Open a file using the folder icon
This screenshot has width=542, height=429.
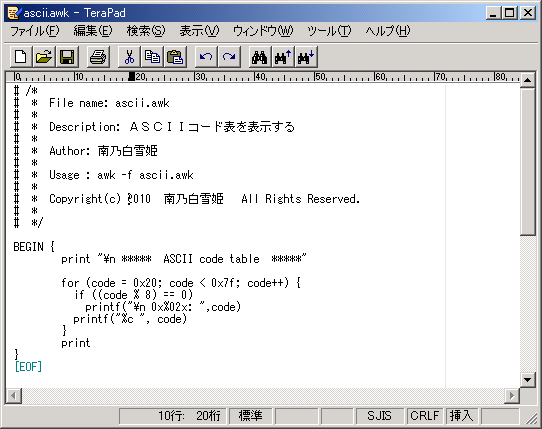click(x=44, y=57)
